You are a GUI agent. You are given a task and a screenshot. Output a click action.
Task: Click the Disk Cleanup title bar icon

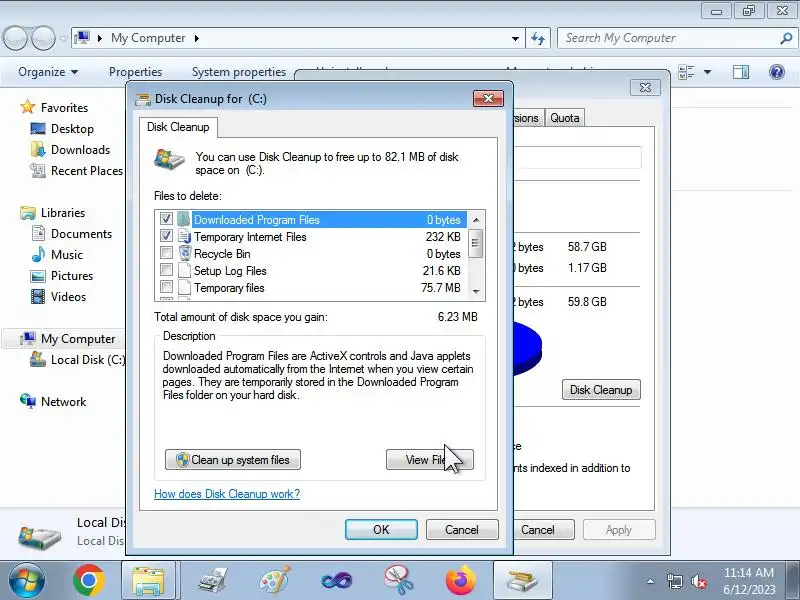pos(143,98)
